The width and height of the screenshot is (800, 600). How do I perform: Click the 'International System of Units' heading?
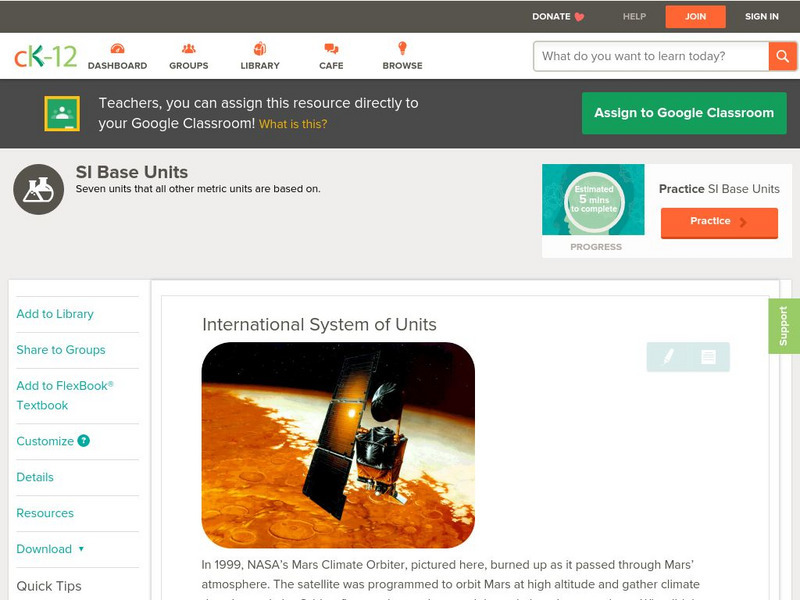[x=319, y=324]
